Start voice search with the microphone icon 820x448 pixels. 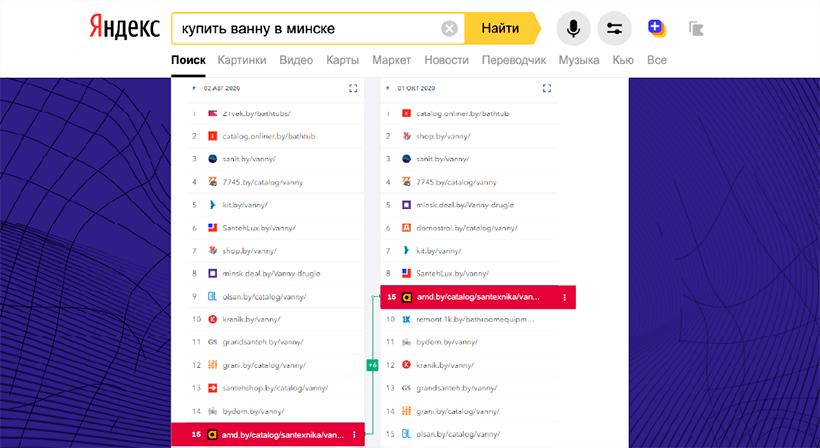(573, 28)
